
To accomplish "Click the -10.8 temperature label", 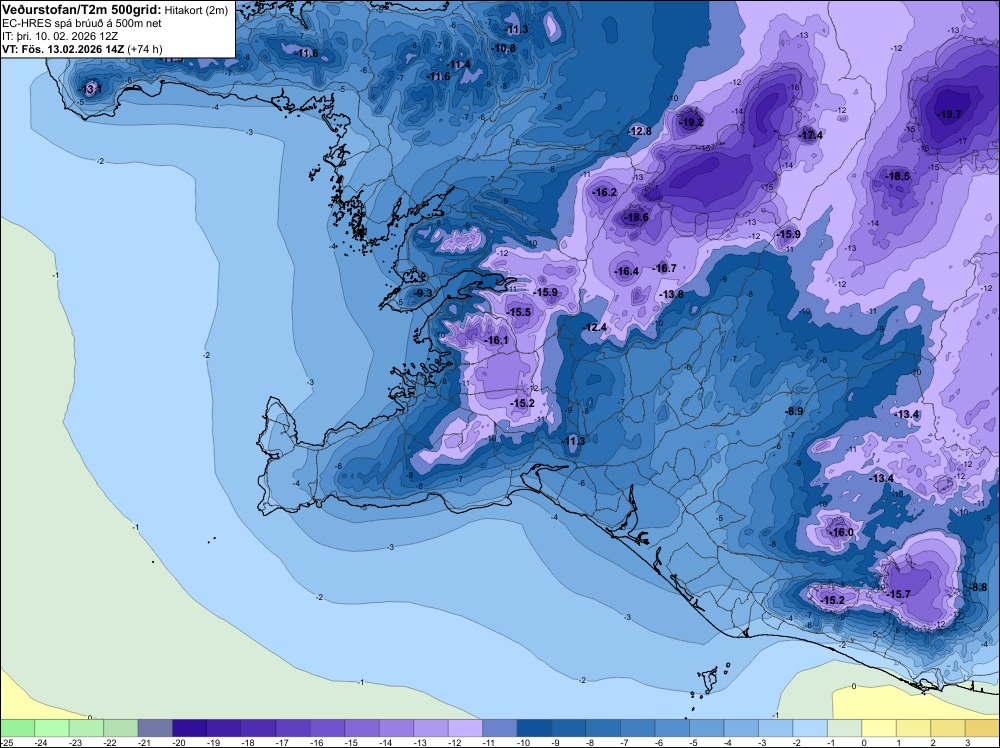I will [504, 48].
